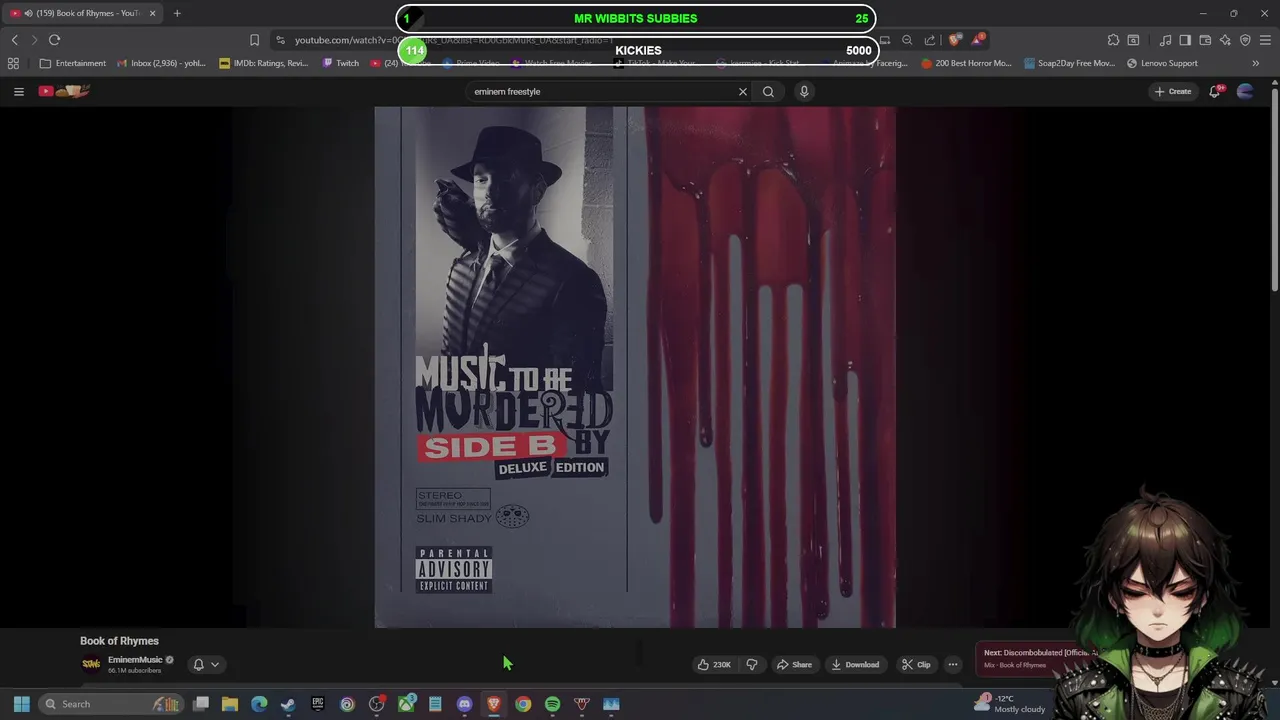This screenshot has width=1280, height=720.
Task: Dislike the video with thumbs down
Action: pyautogui.click(x=752, y=664)
